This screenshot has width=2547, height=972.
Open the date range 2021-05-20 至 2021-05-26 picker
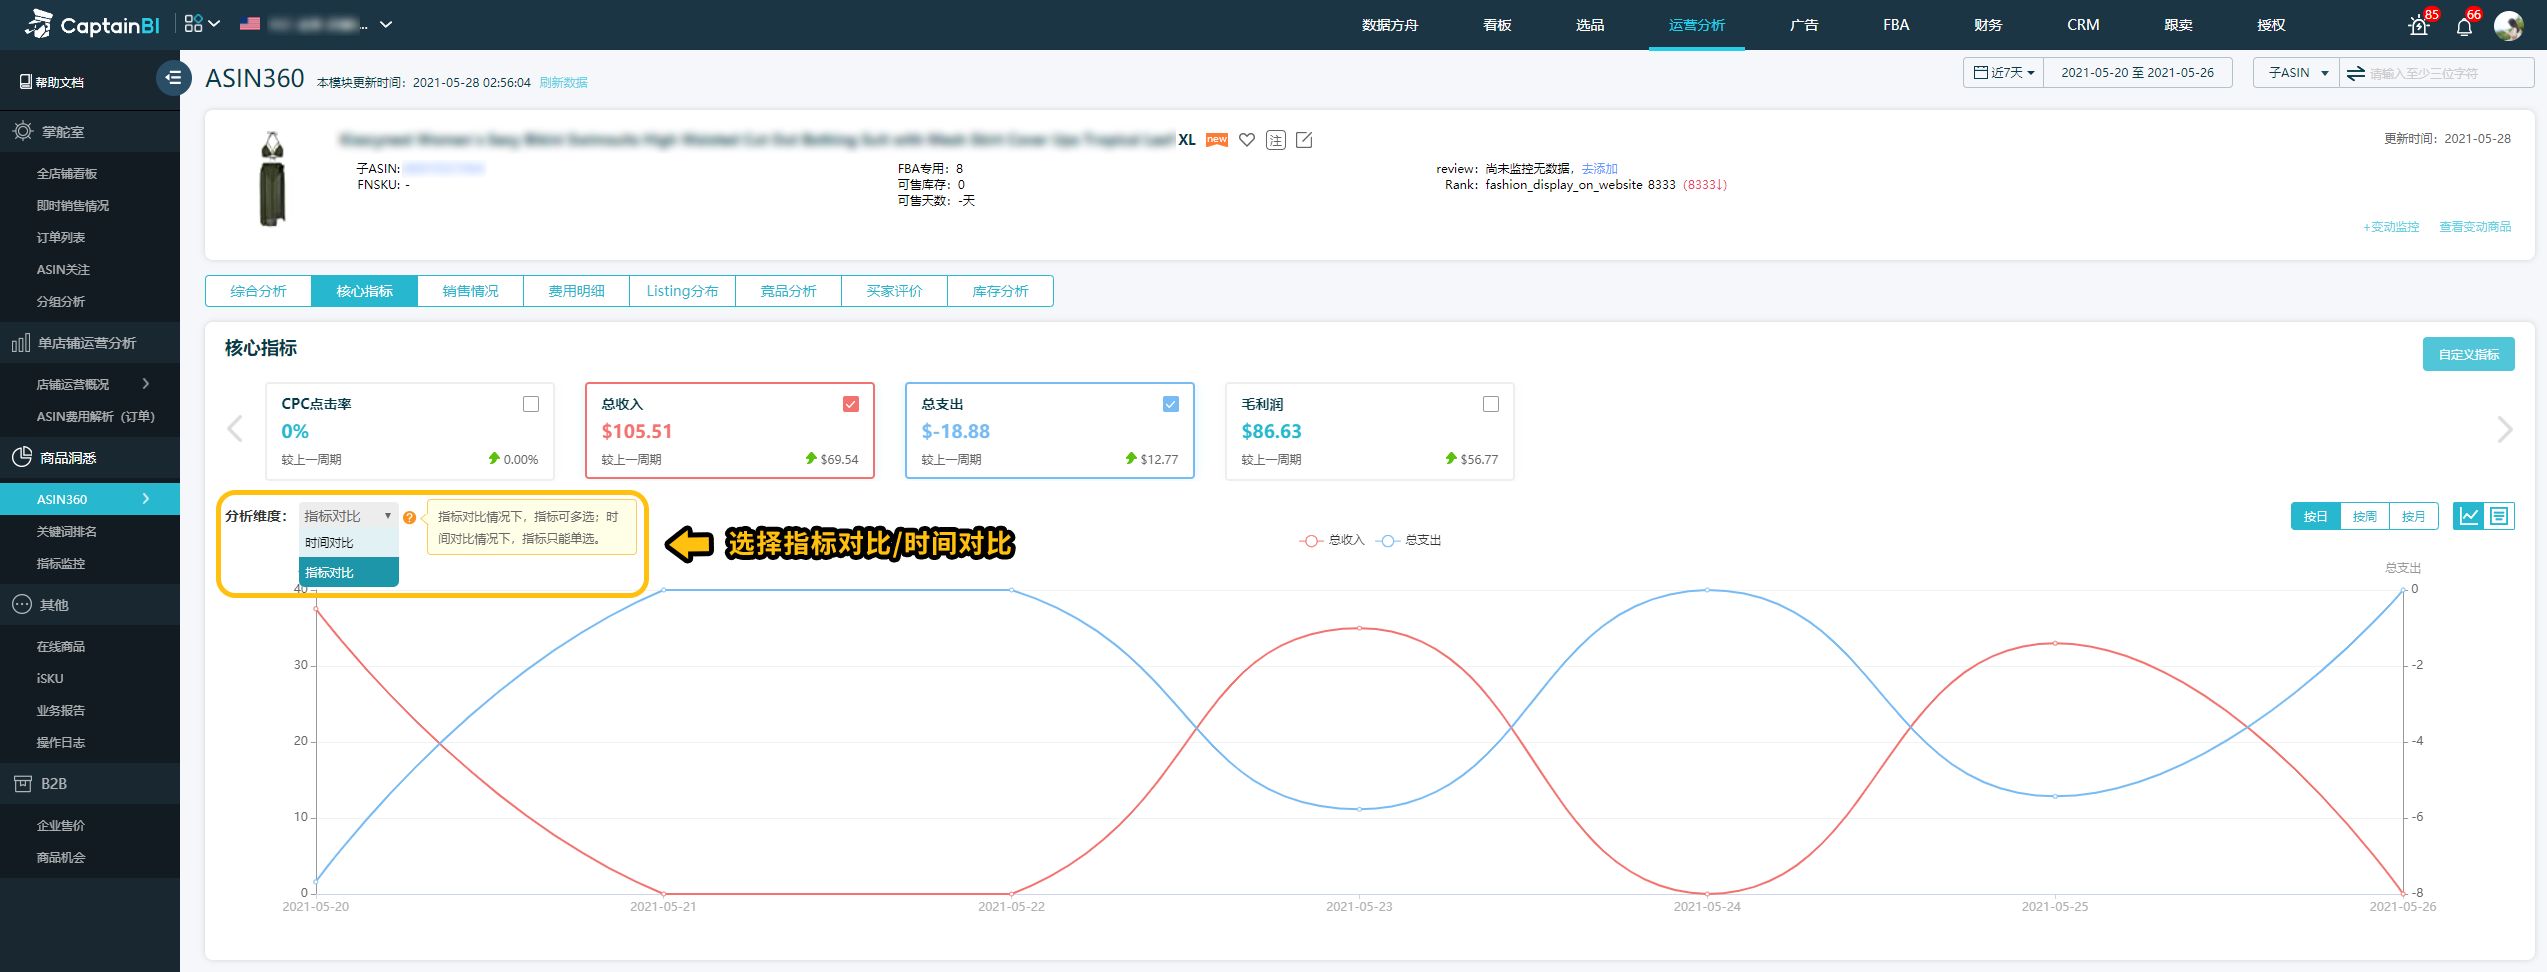2137,73
